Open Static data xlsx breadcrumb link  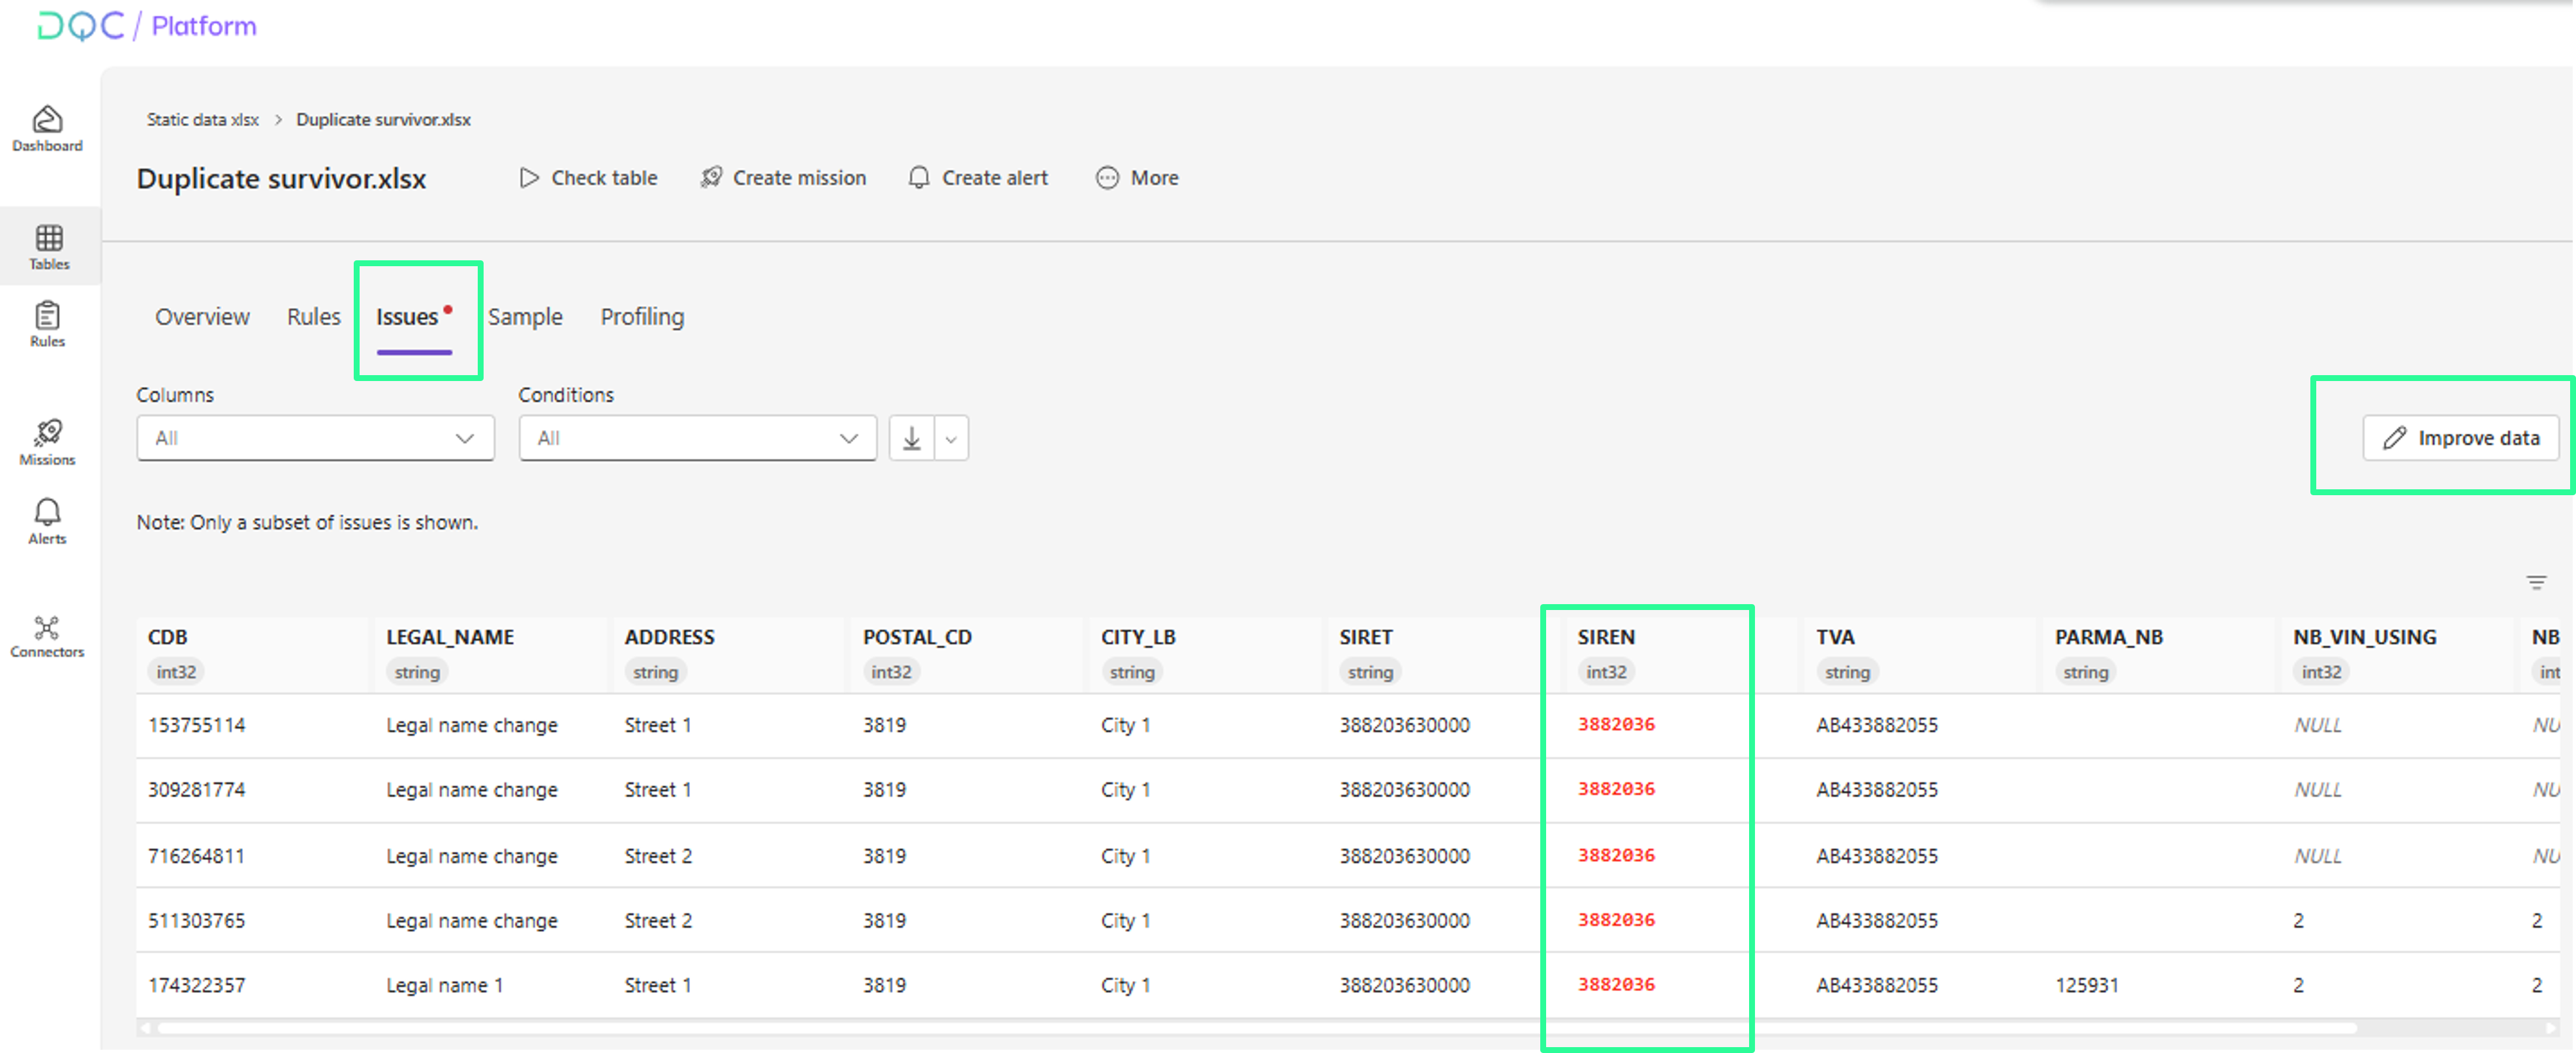pyautogui.click(x=202, y=119)
